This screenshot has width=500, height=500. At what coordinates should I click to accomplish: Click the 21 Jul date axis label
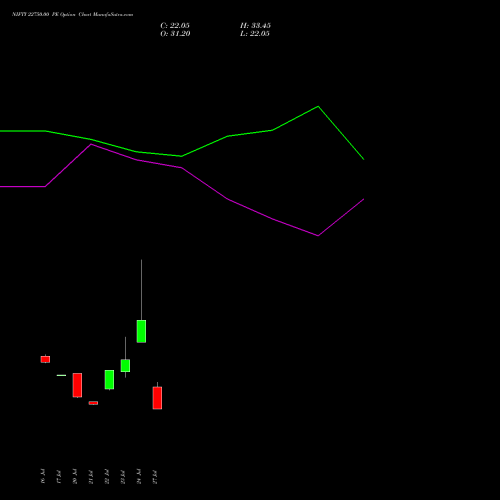coord(91,476)
